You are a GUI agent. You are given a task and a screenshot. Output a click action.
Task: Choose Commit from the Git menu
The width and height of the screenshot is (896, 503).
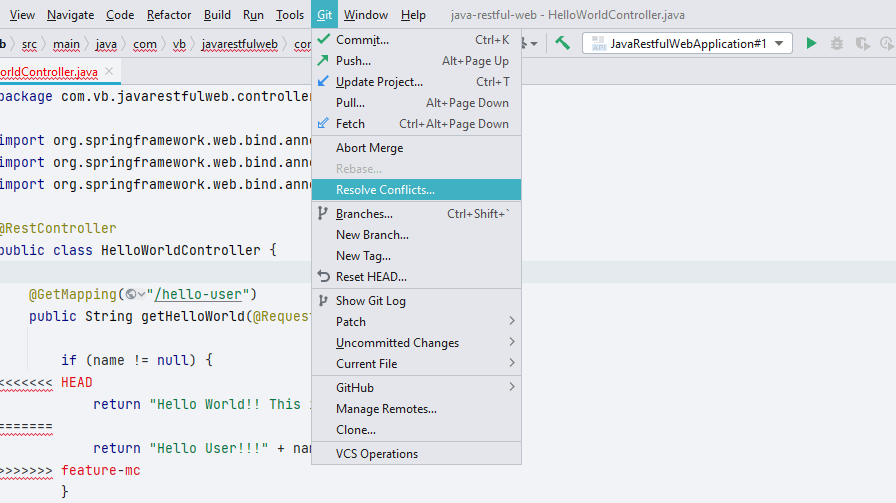pyautogui.click(x=362, y=40)
